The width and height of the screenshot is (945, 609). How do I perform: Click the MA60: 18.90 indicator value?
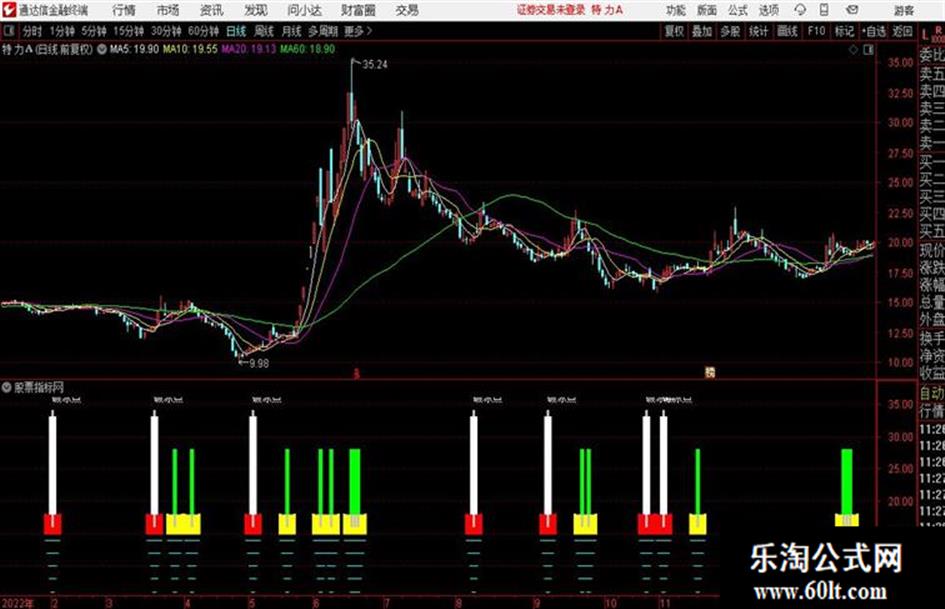[307, 49]
